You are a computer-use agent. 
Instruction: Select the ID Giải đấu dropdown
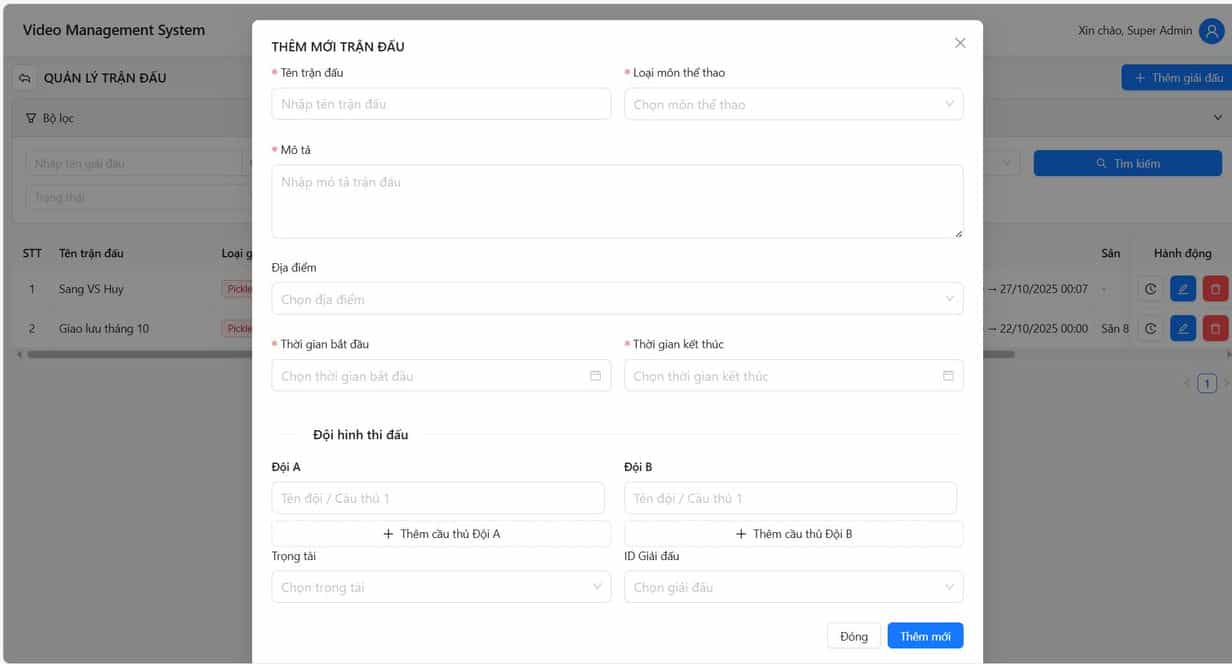pos(793,587)
